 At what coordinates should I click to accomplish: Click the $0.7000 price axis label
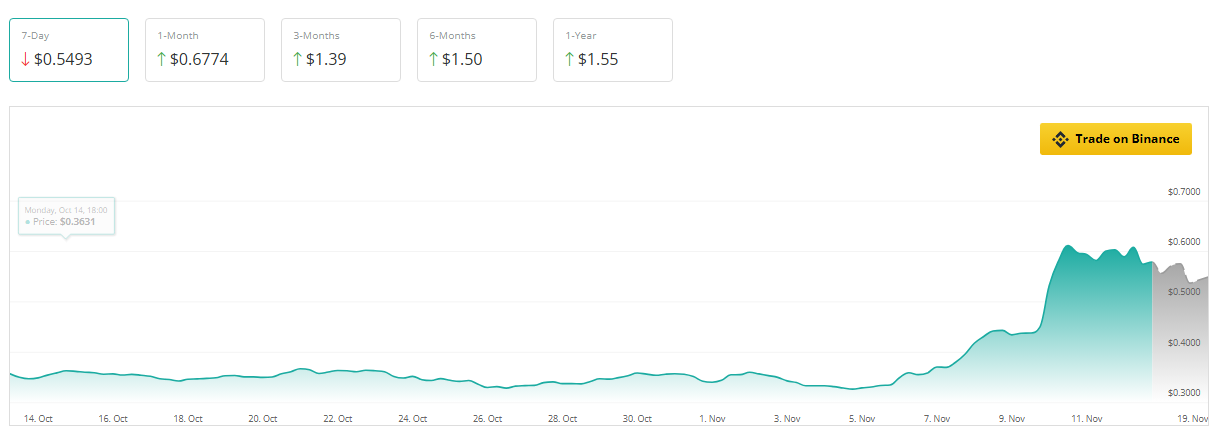1183,192
